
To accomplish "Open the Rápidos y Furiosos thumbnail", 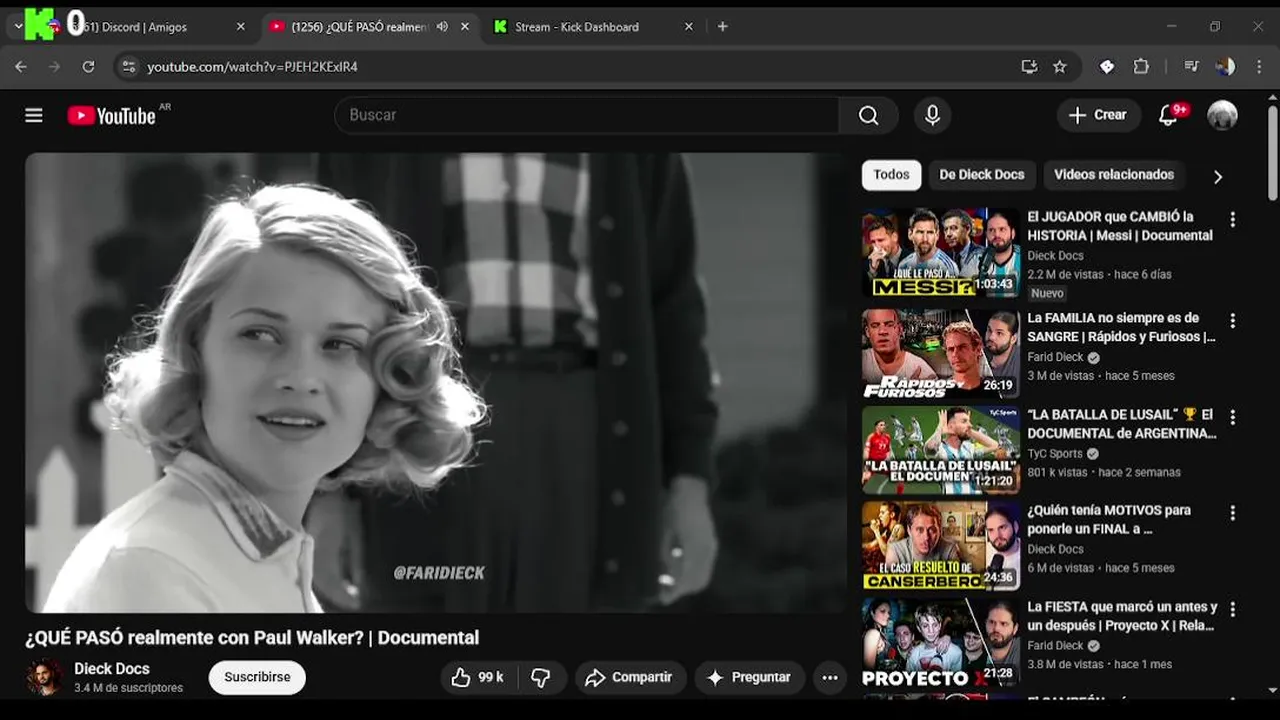I will pos(941,354).
